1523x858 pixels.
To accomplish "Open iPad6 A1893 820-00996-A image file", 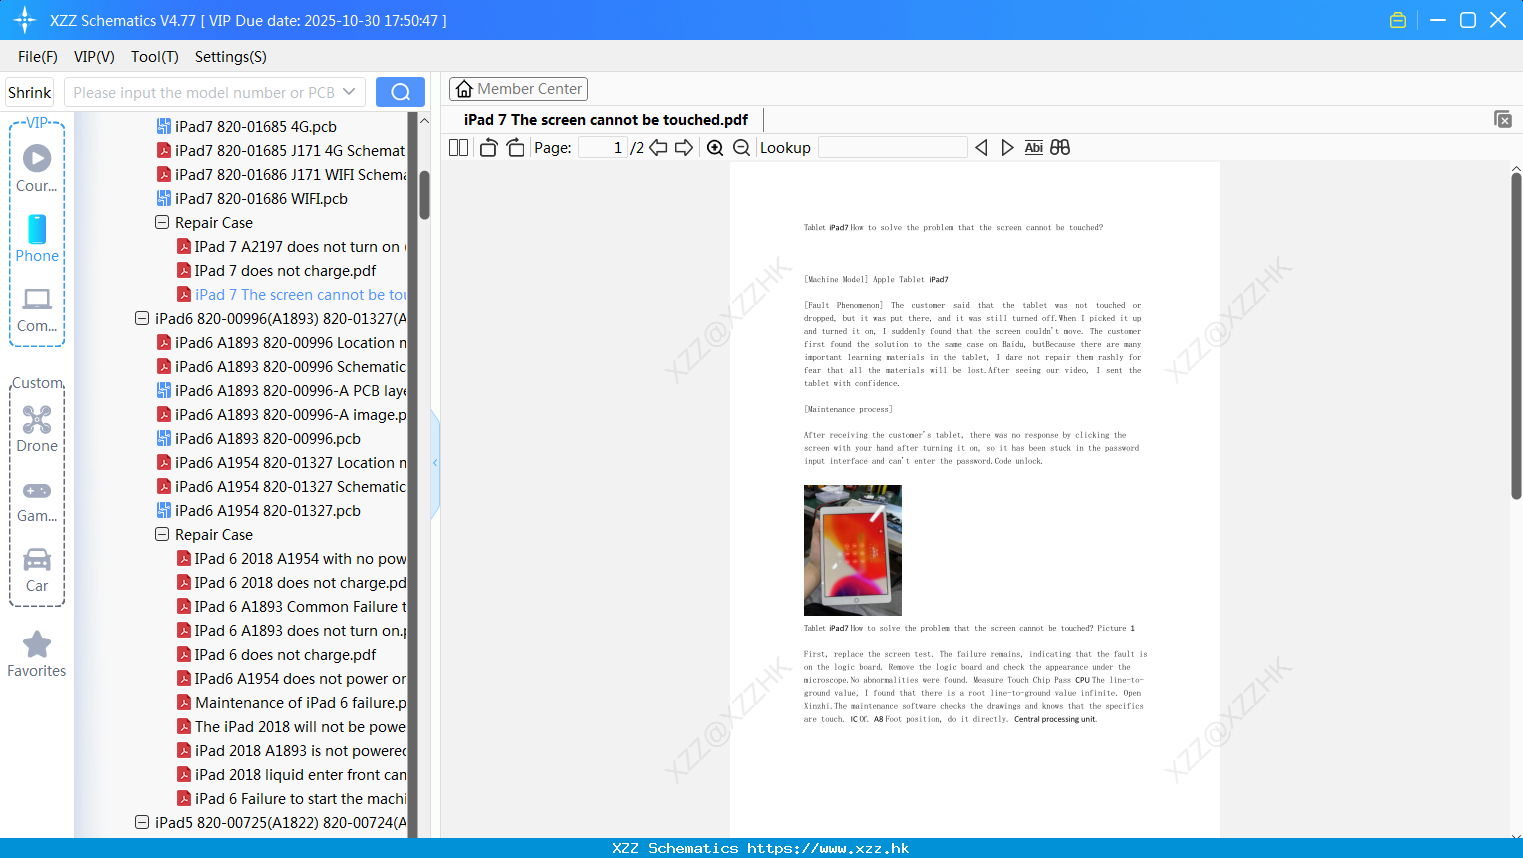I will point(281,414).
